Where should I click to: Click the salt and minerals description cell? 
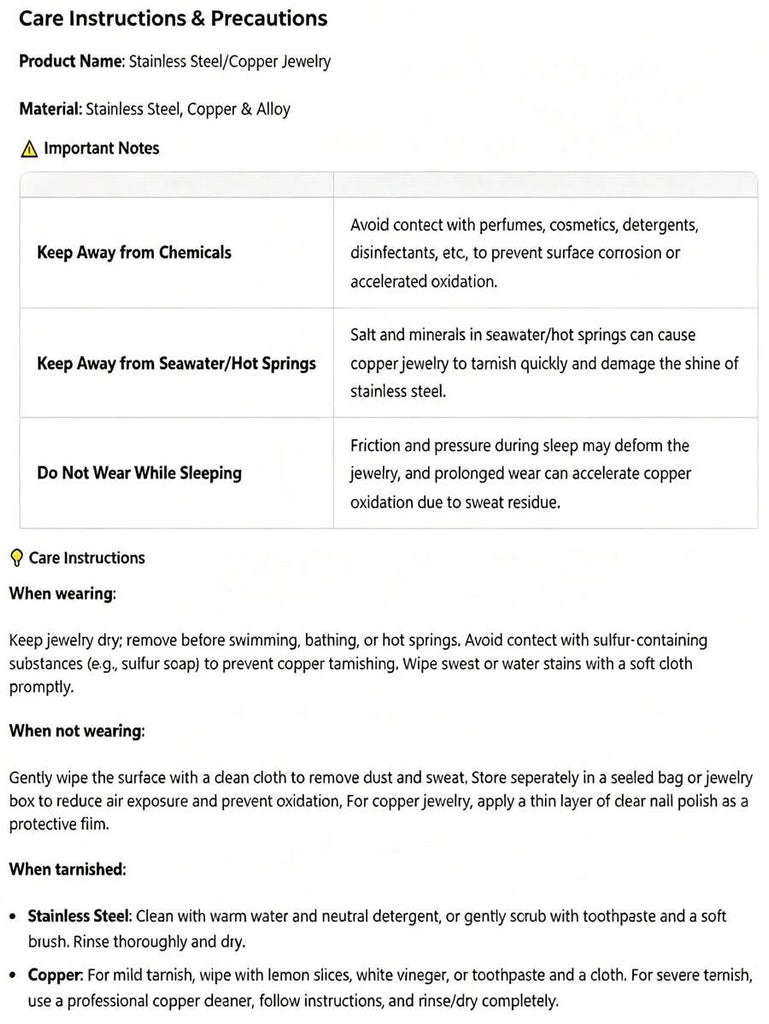(x=545, y=363)
